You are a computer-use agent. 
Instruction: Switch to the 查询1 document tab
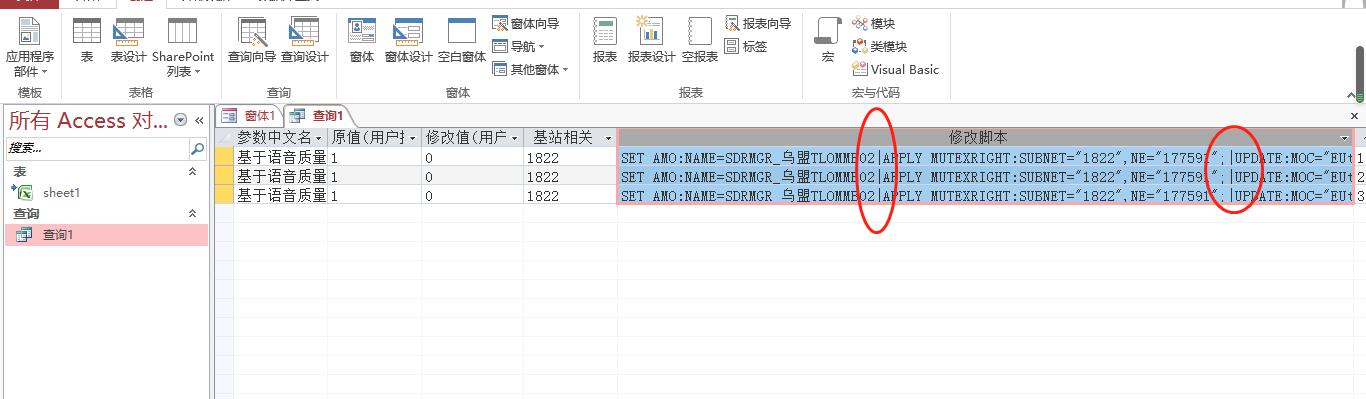point(318,116)
